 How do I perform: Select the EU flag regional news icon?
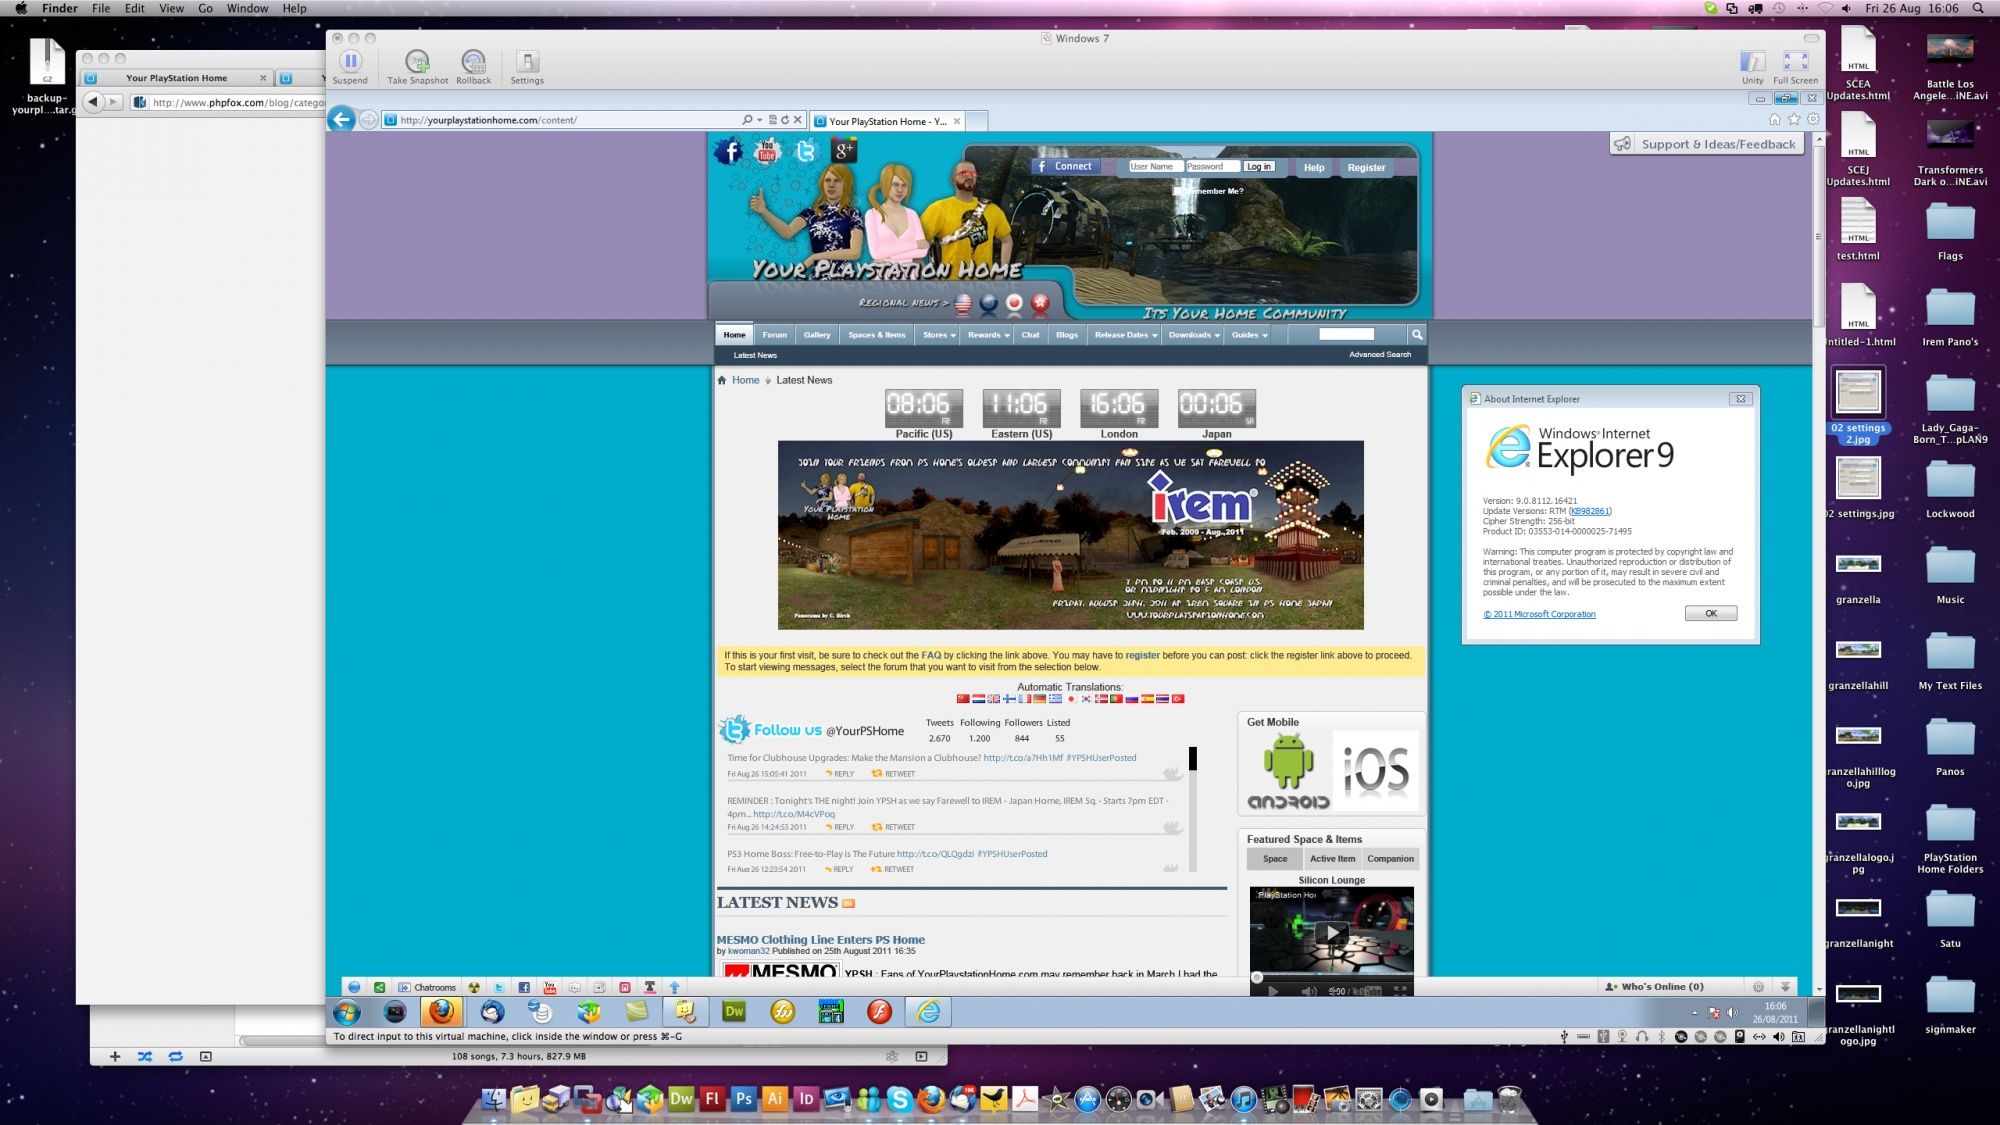[989, 302]
